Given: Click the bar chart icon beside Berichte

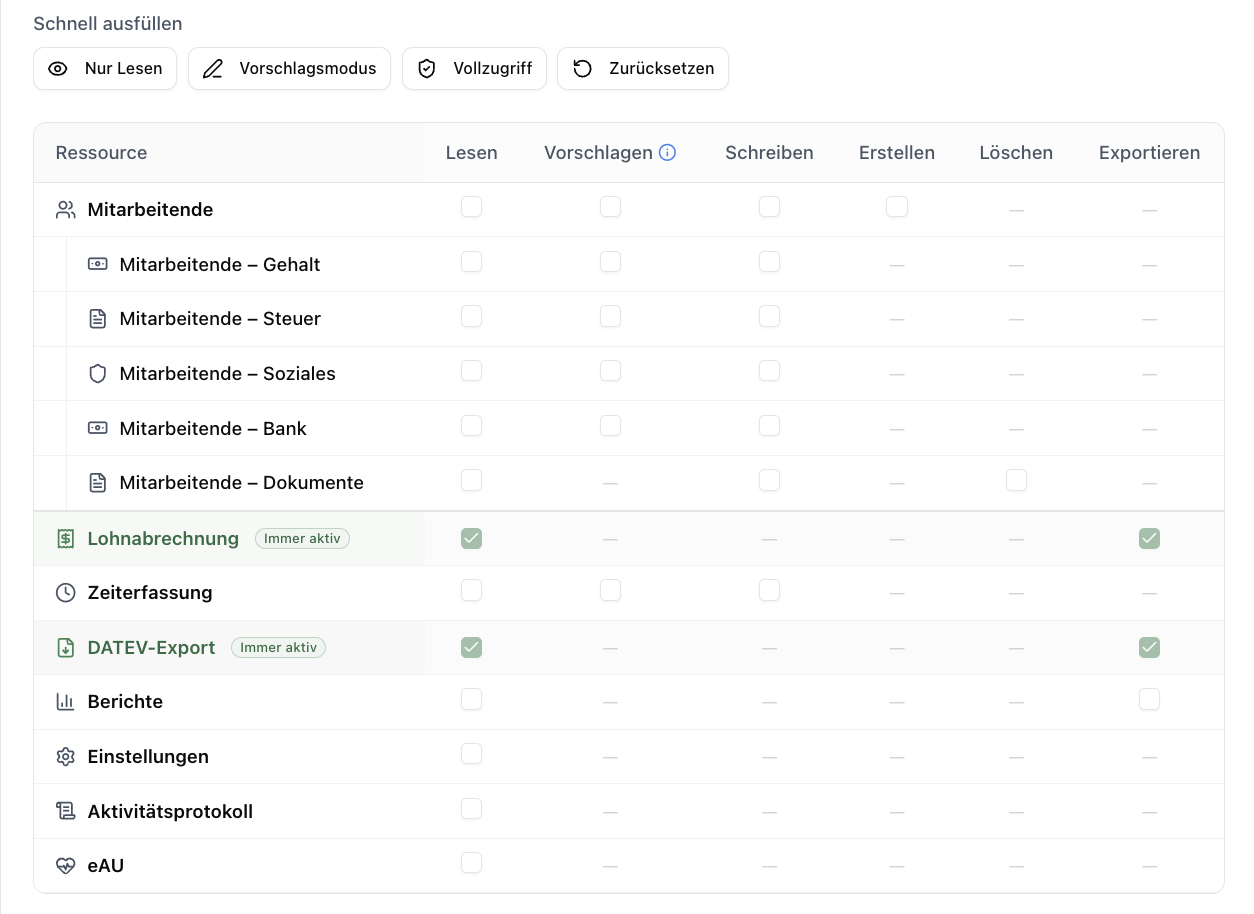Looking at the screenshot, I should coord(66,702).
